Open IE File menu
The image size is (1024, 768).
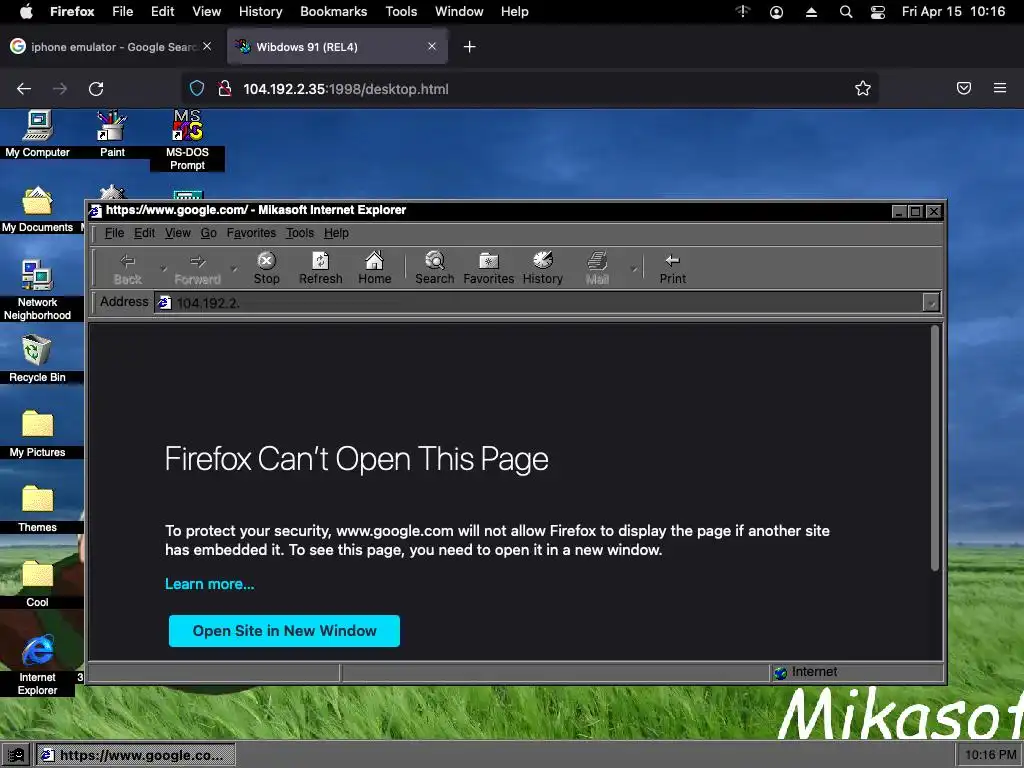(114, 233)
